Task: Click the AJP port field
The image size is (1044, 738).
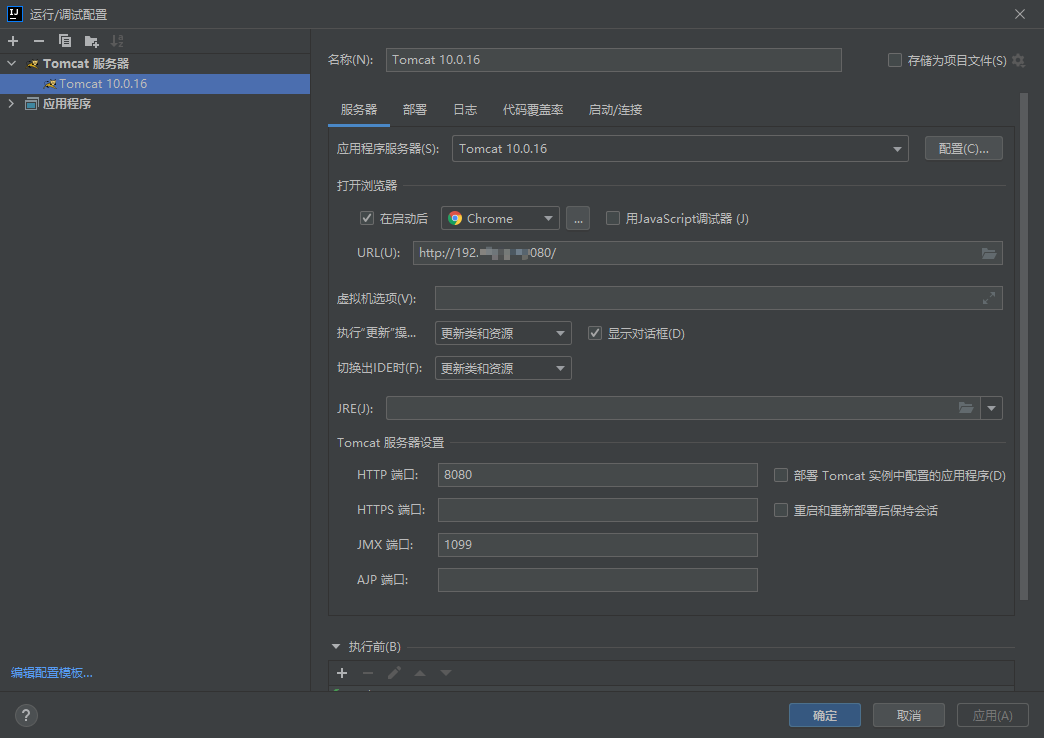Action: (597, 580)
